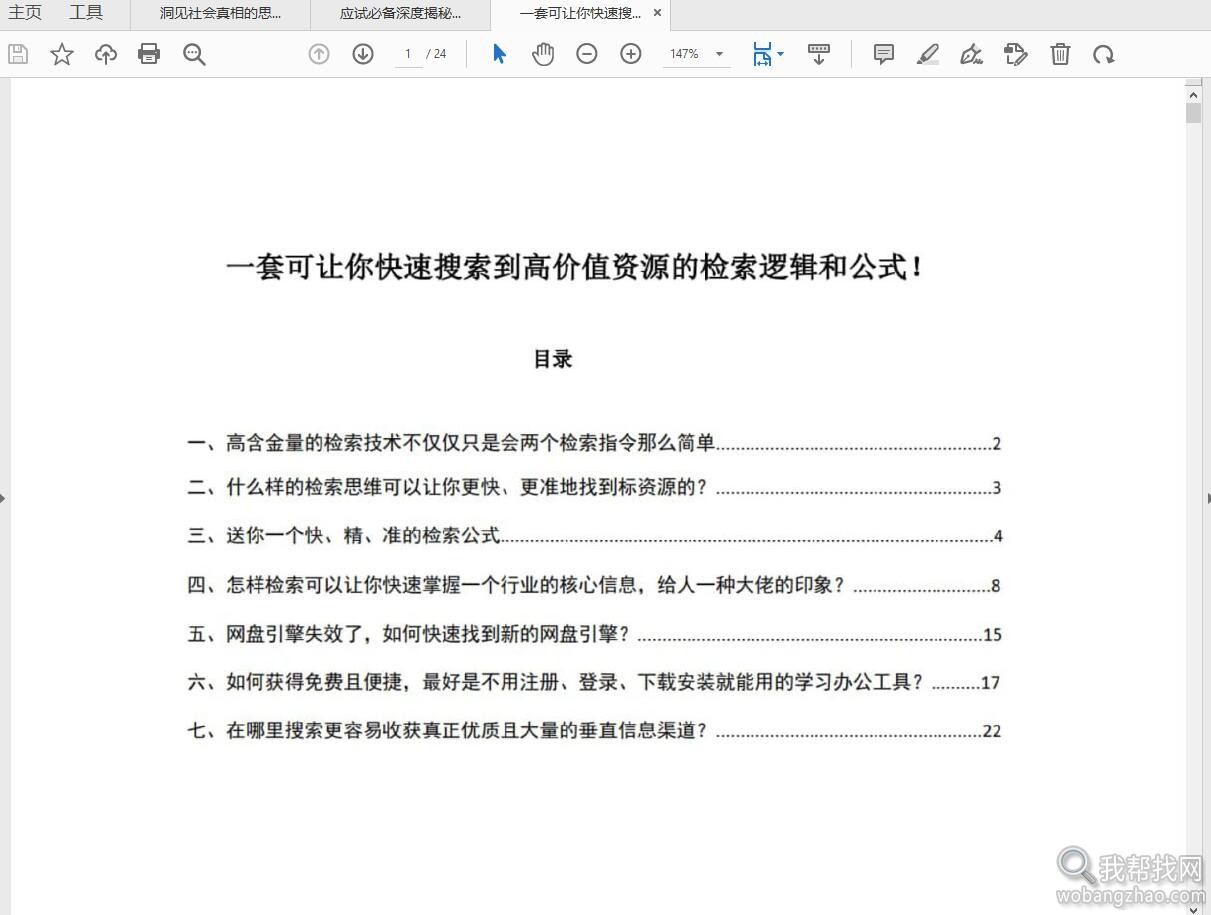Switch to the 工具 tab
Image resolution: width=1211 pixels, height=915 pixels.
(86, 13)
